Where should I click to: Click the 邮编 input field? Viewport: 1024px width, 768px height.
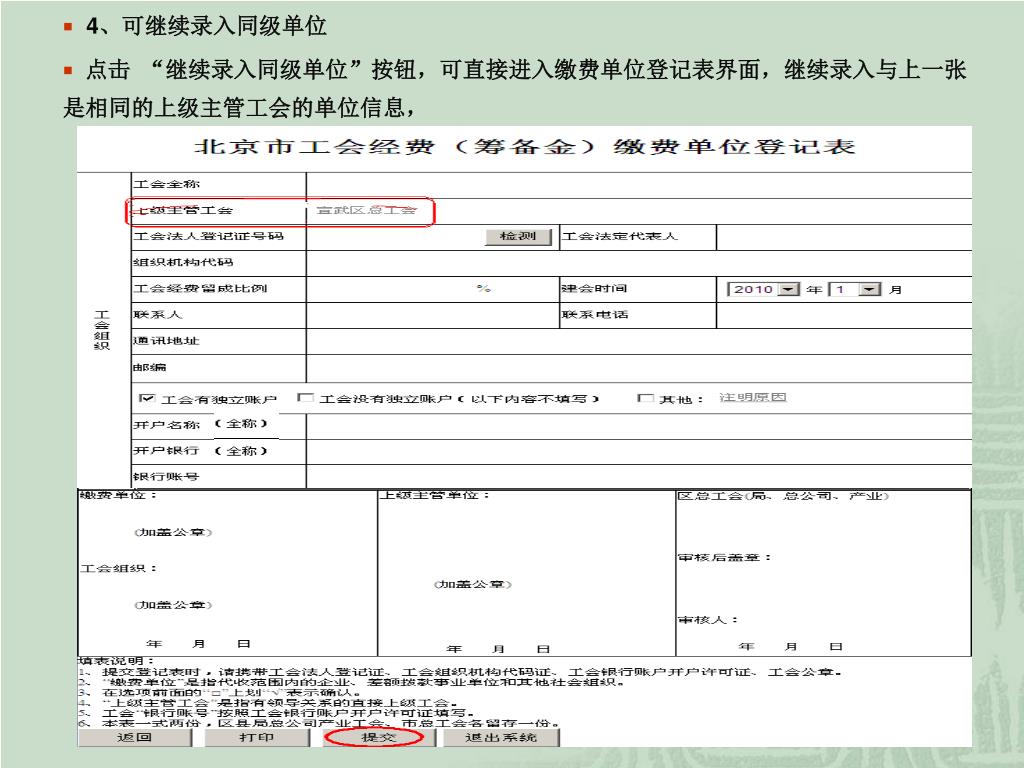[x=639, y=368]
